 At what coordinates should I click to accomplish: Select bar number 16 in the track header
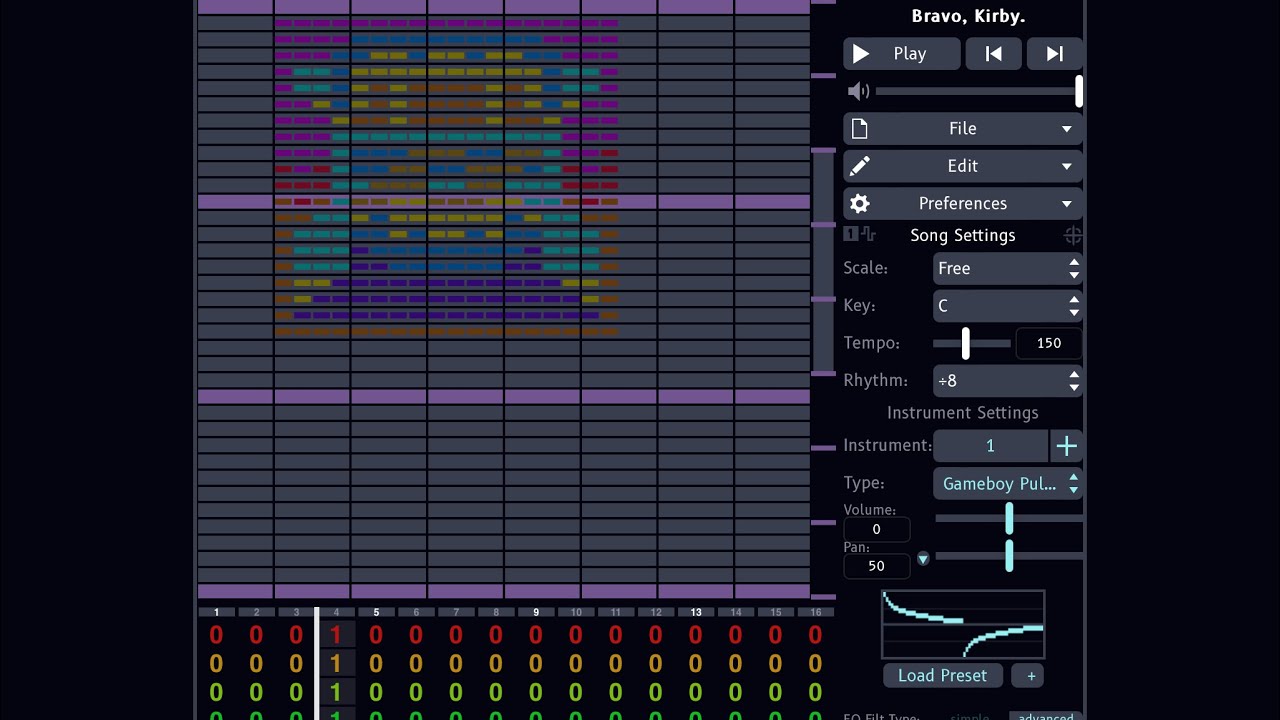(x=816, y=612)
